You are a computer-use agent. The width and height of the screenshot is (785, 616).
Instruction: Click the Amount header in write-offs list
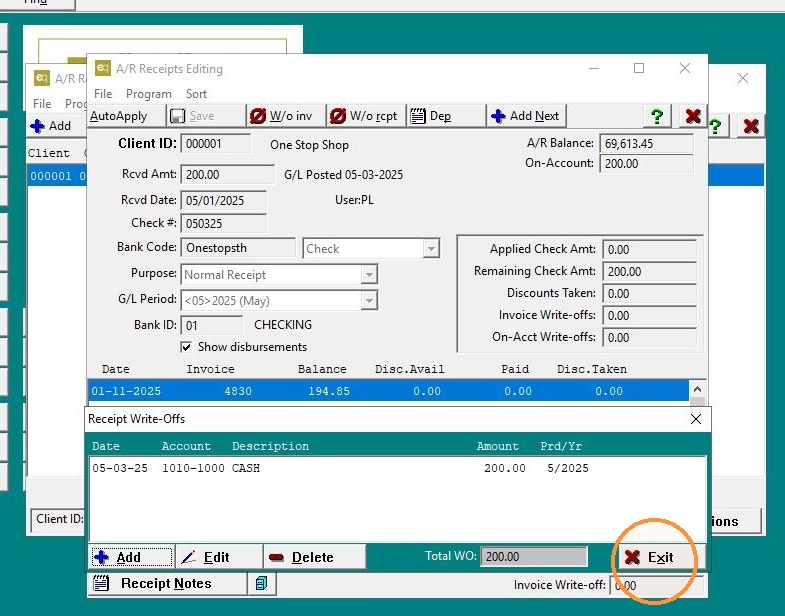(x=498, y=446)
